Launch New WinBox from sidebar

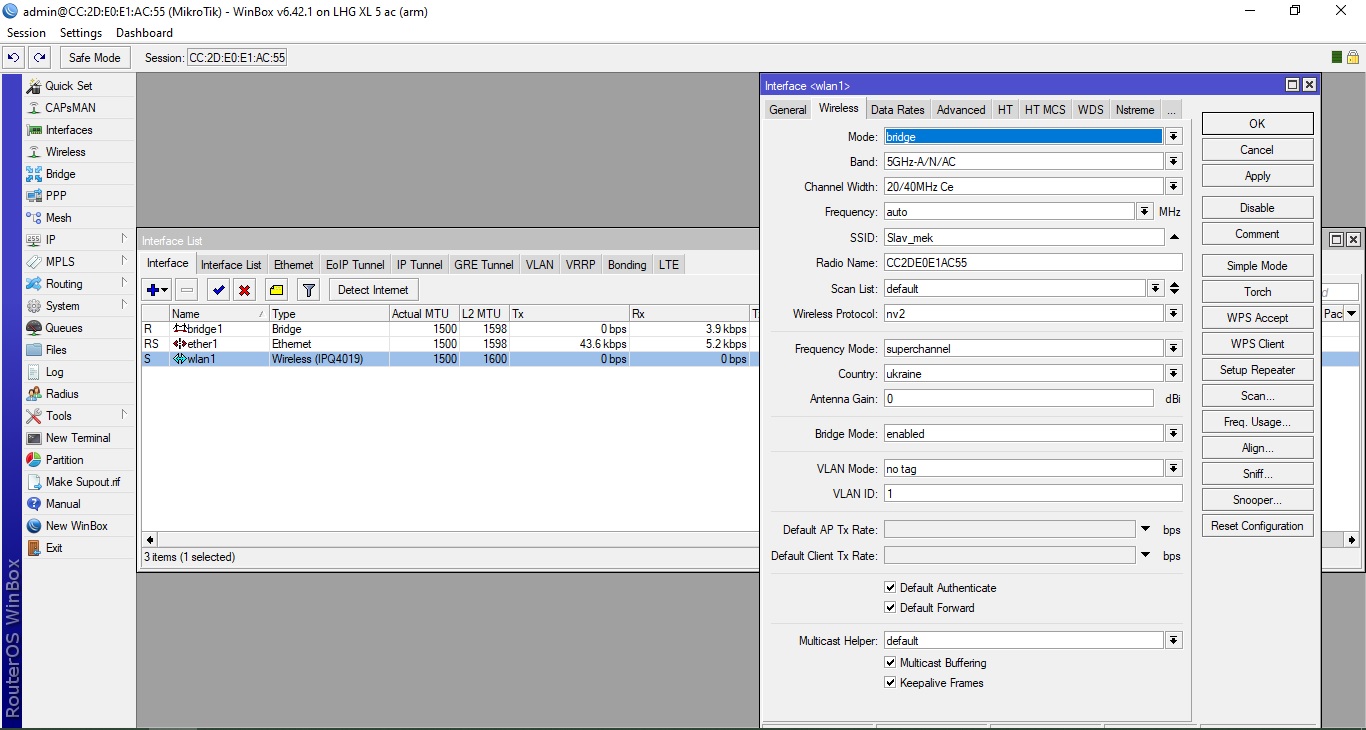click(77, 526)
